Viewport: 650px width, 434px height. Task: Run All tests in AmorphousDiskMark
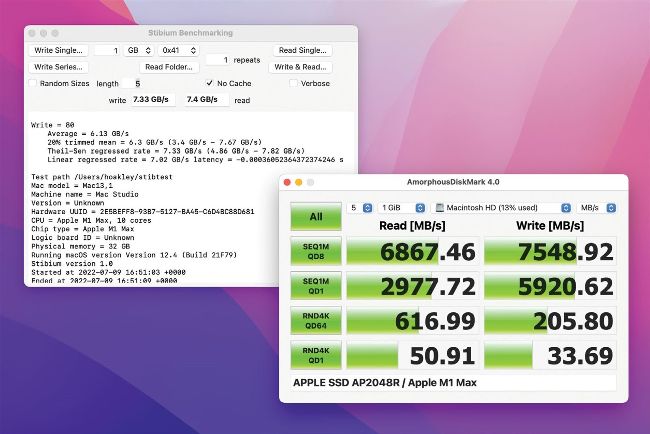(315, 215)
